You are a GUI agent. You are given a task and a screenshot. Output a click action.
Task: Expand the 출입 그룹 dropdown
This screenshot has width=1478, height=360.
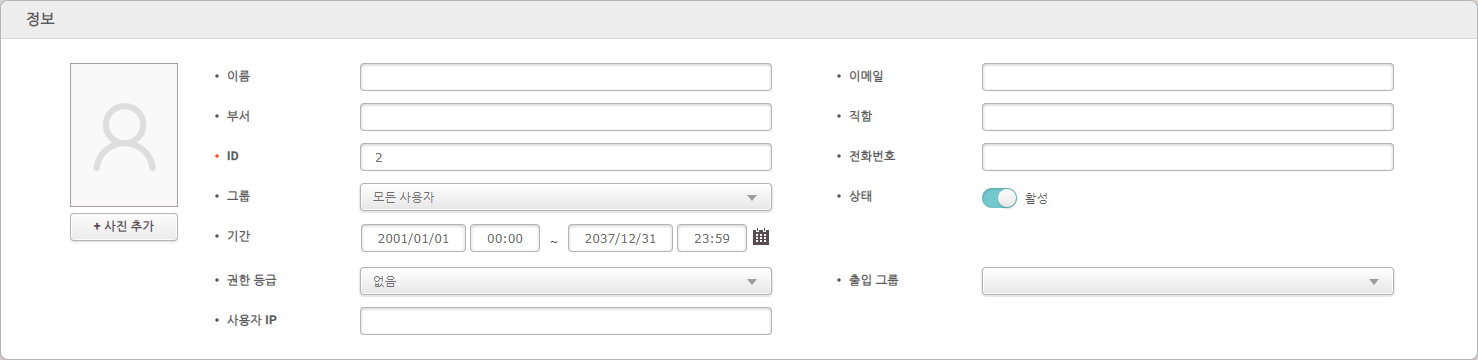1188,281
